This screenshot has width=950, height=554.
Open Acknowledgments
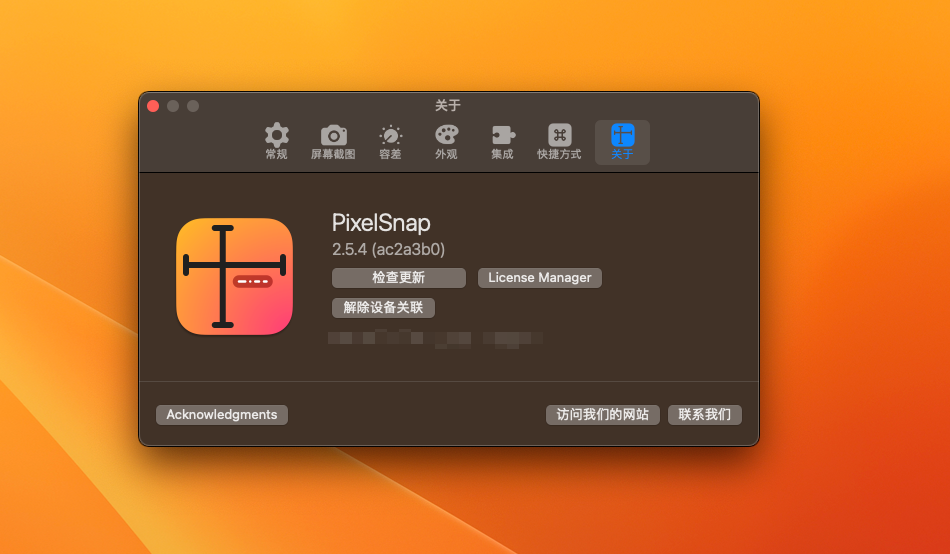[222, 415]
